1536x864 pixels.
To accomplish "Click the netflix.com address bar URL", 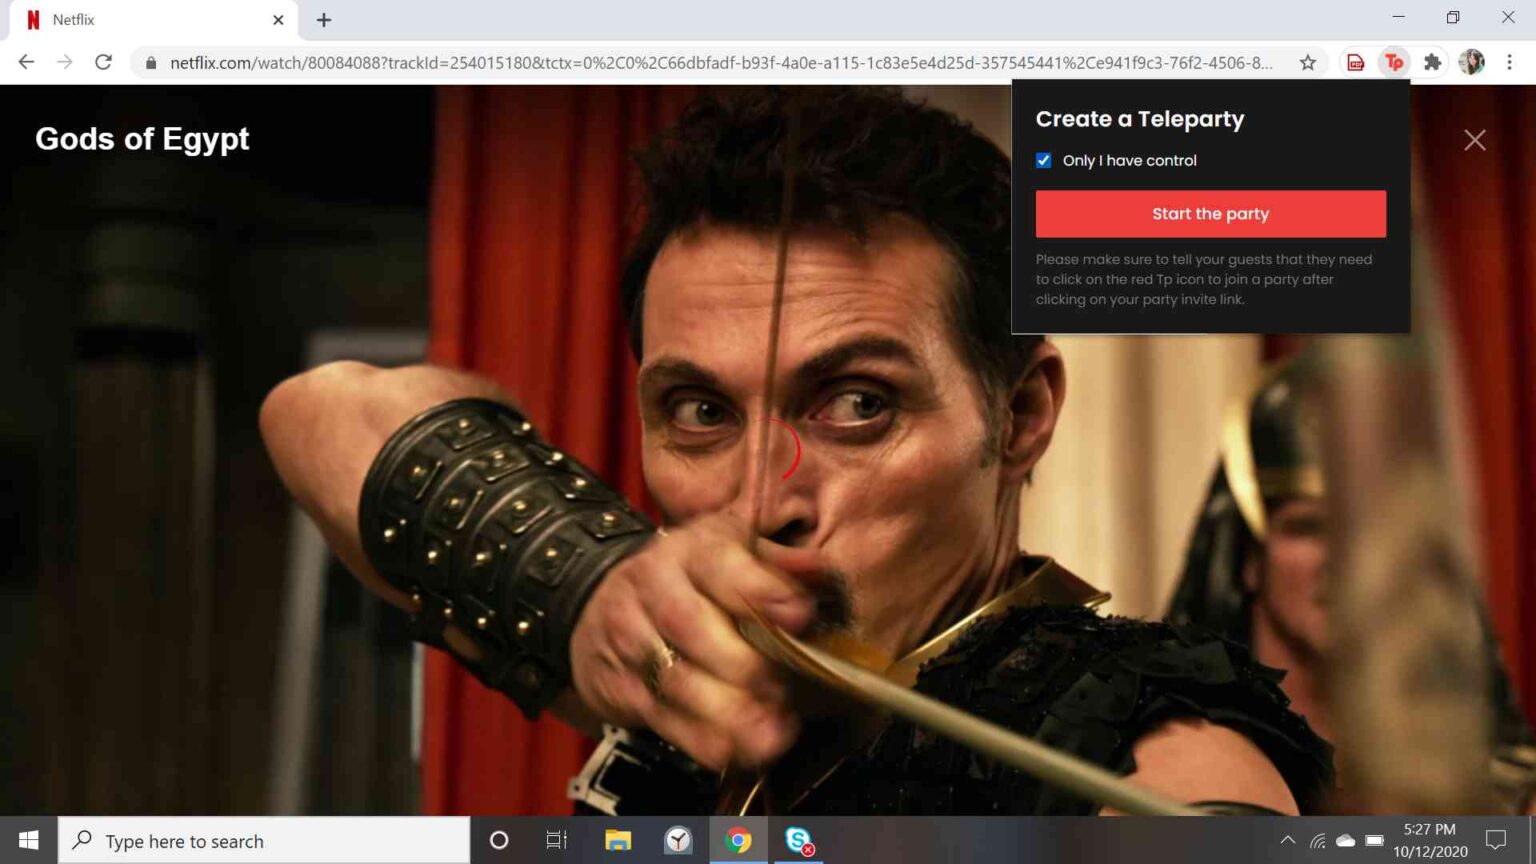I will pyautogui.click(x=720, y=63).
